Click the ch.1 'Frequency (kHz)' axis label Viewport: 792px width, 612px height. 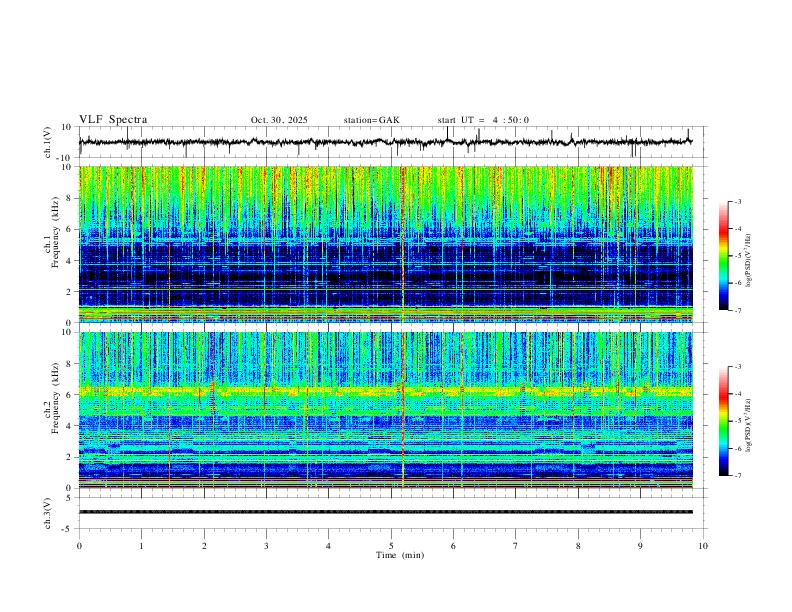[x=55, y=232]
